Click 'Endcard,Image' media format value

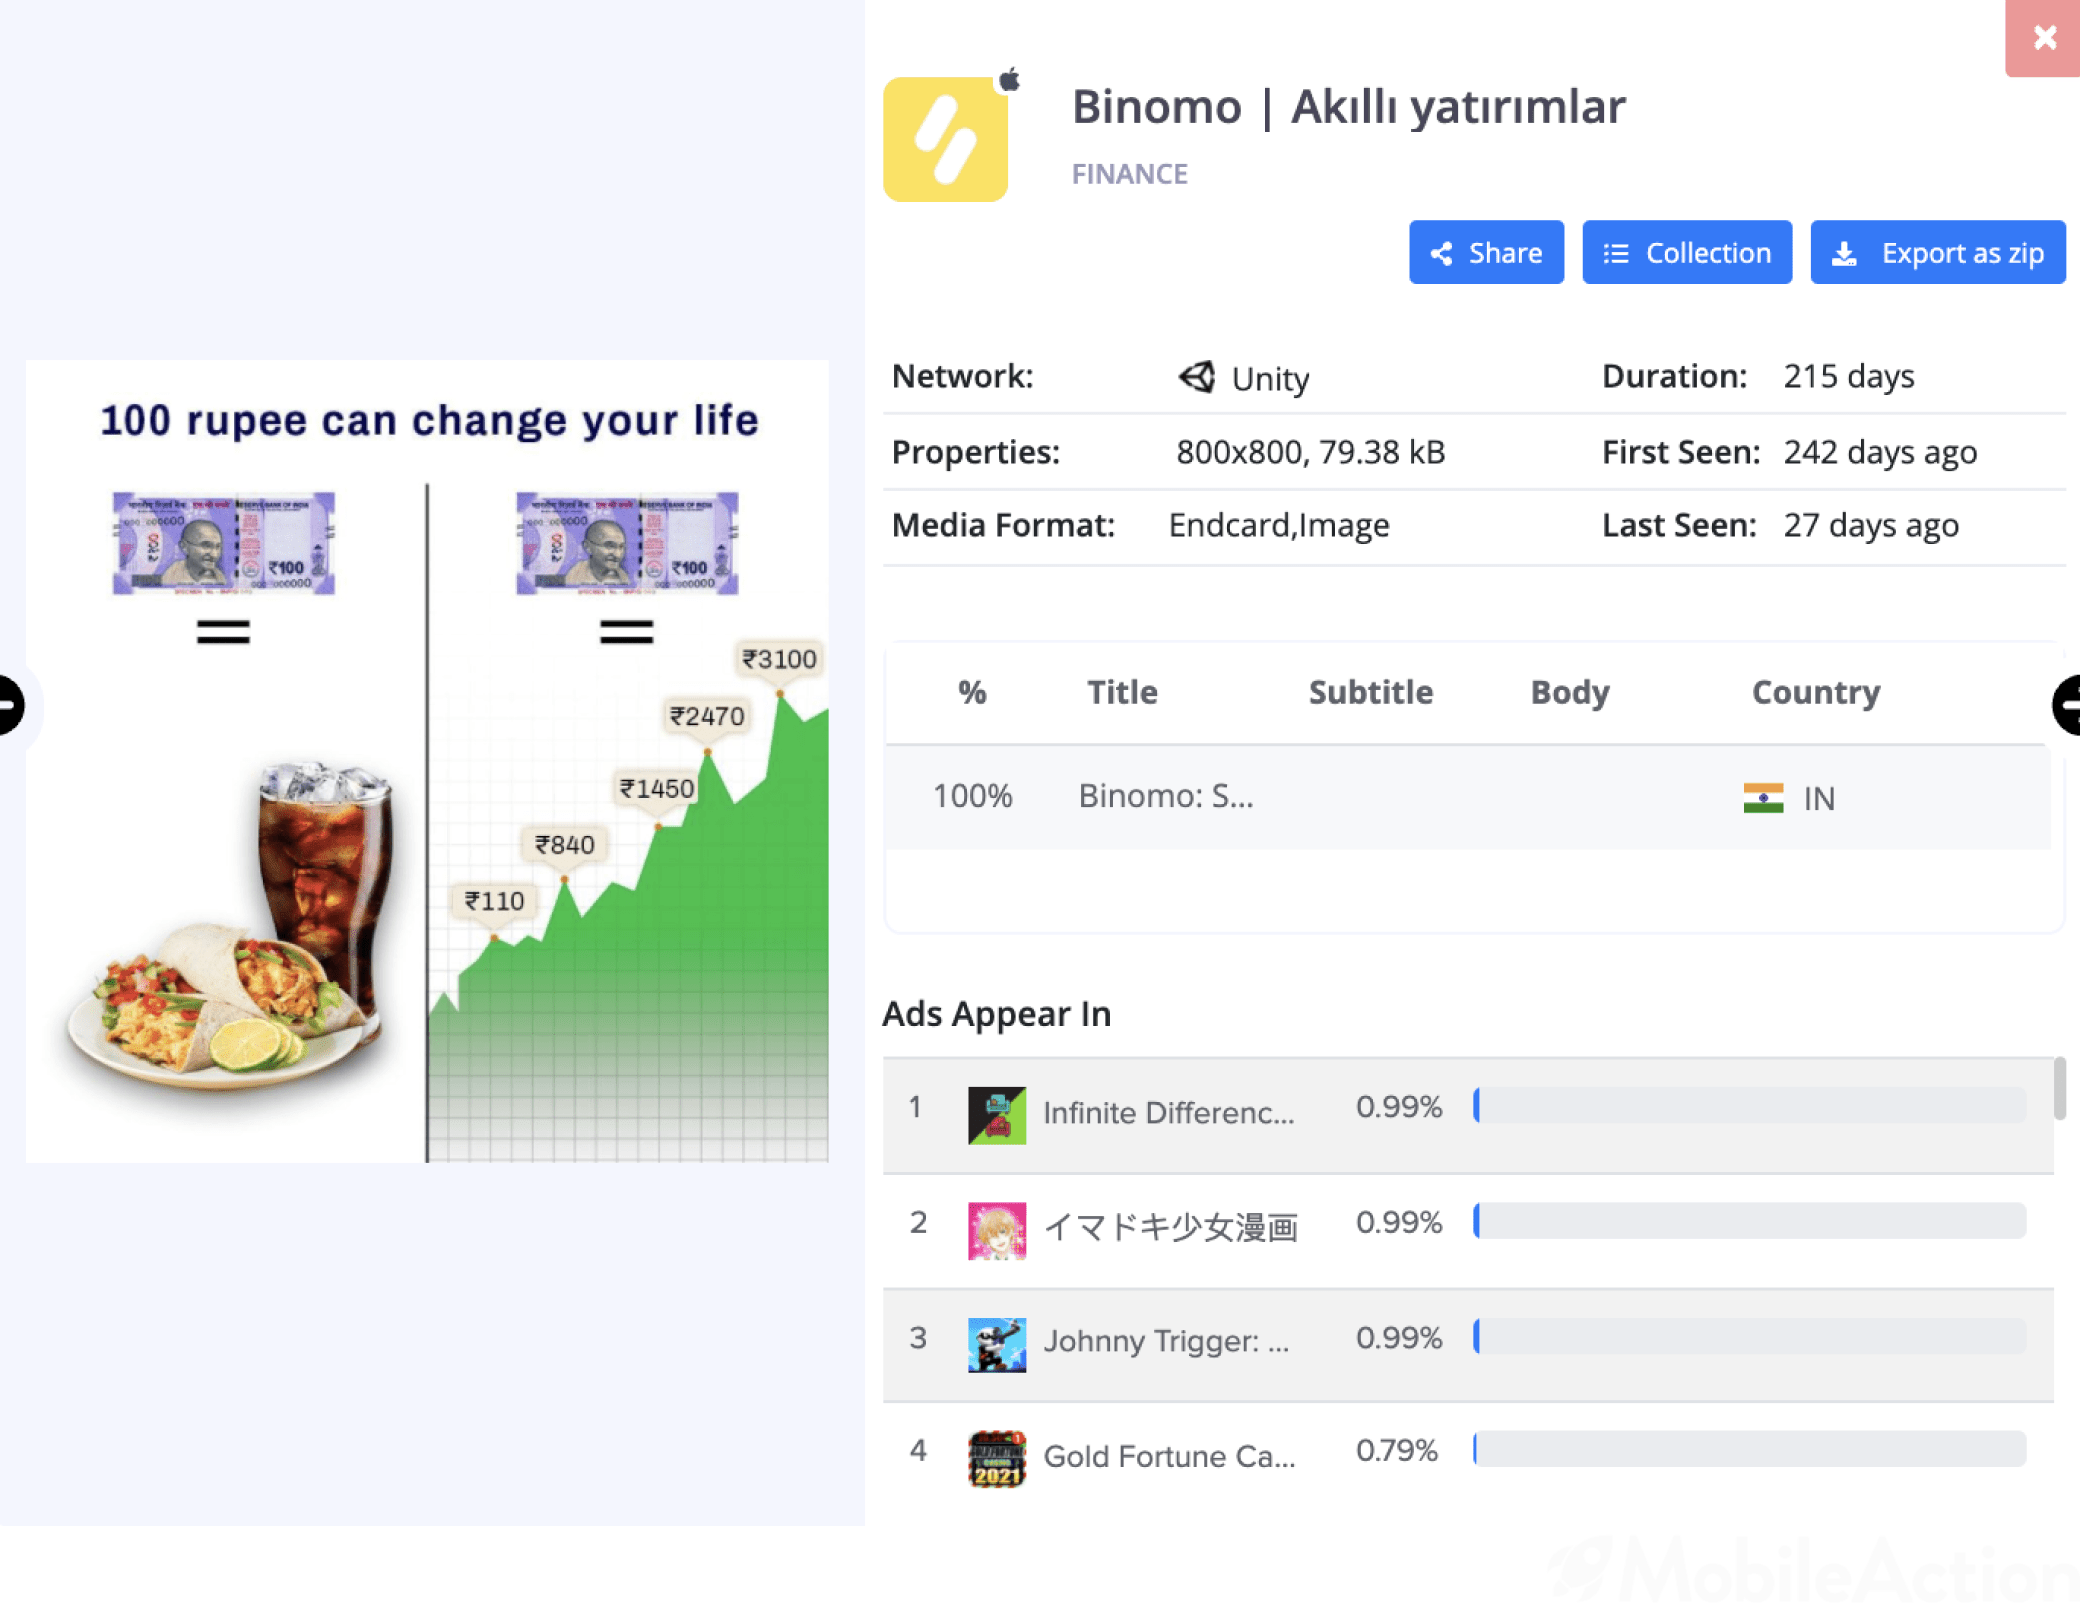click(x=1279, y=525)
